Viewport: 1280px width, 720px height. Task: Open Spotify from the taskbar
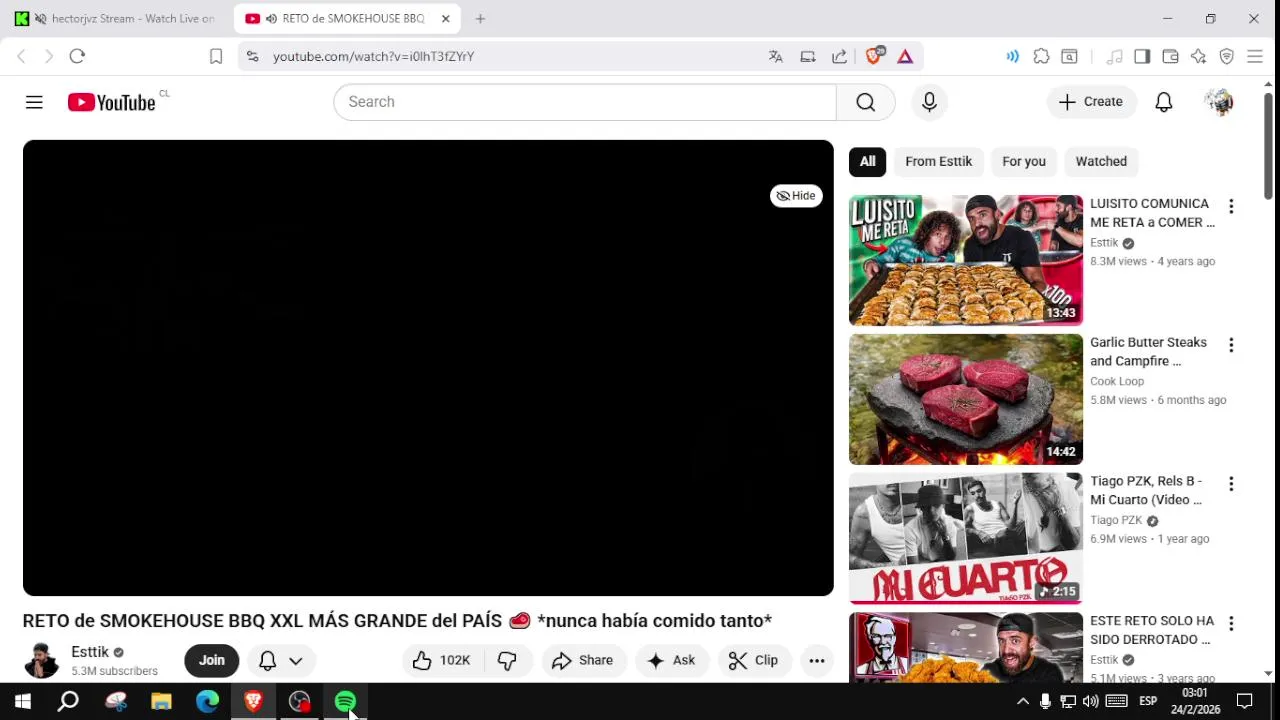pos(345,702)
